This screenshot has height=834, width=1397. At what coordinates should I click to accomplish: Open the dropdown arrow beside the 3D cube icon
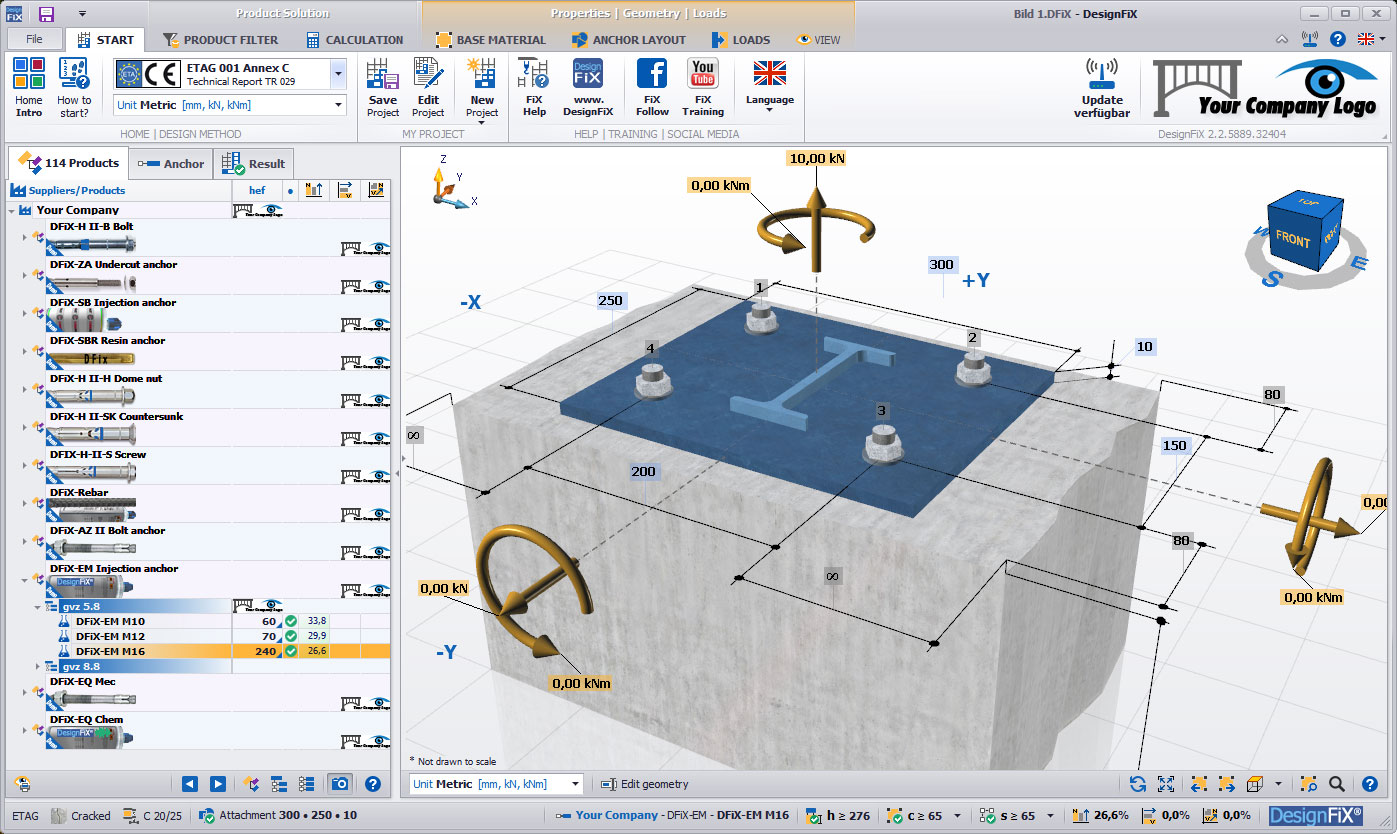pos(1279,784)
